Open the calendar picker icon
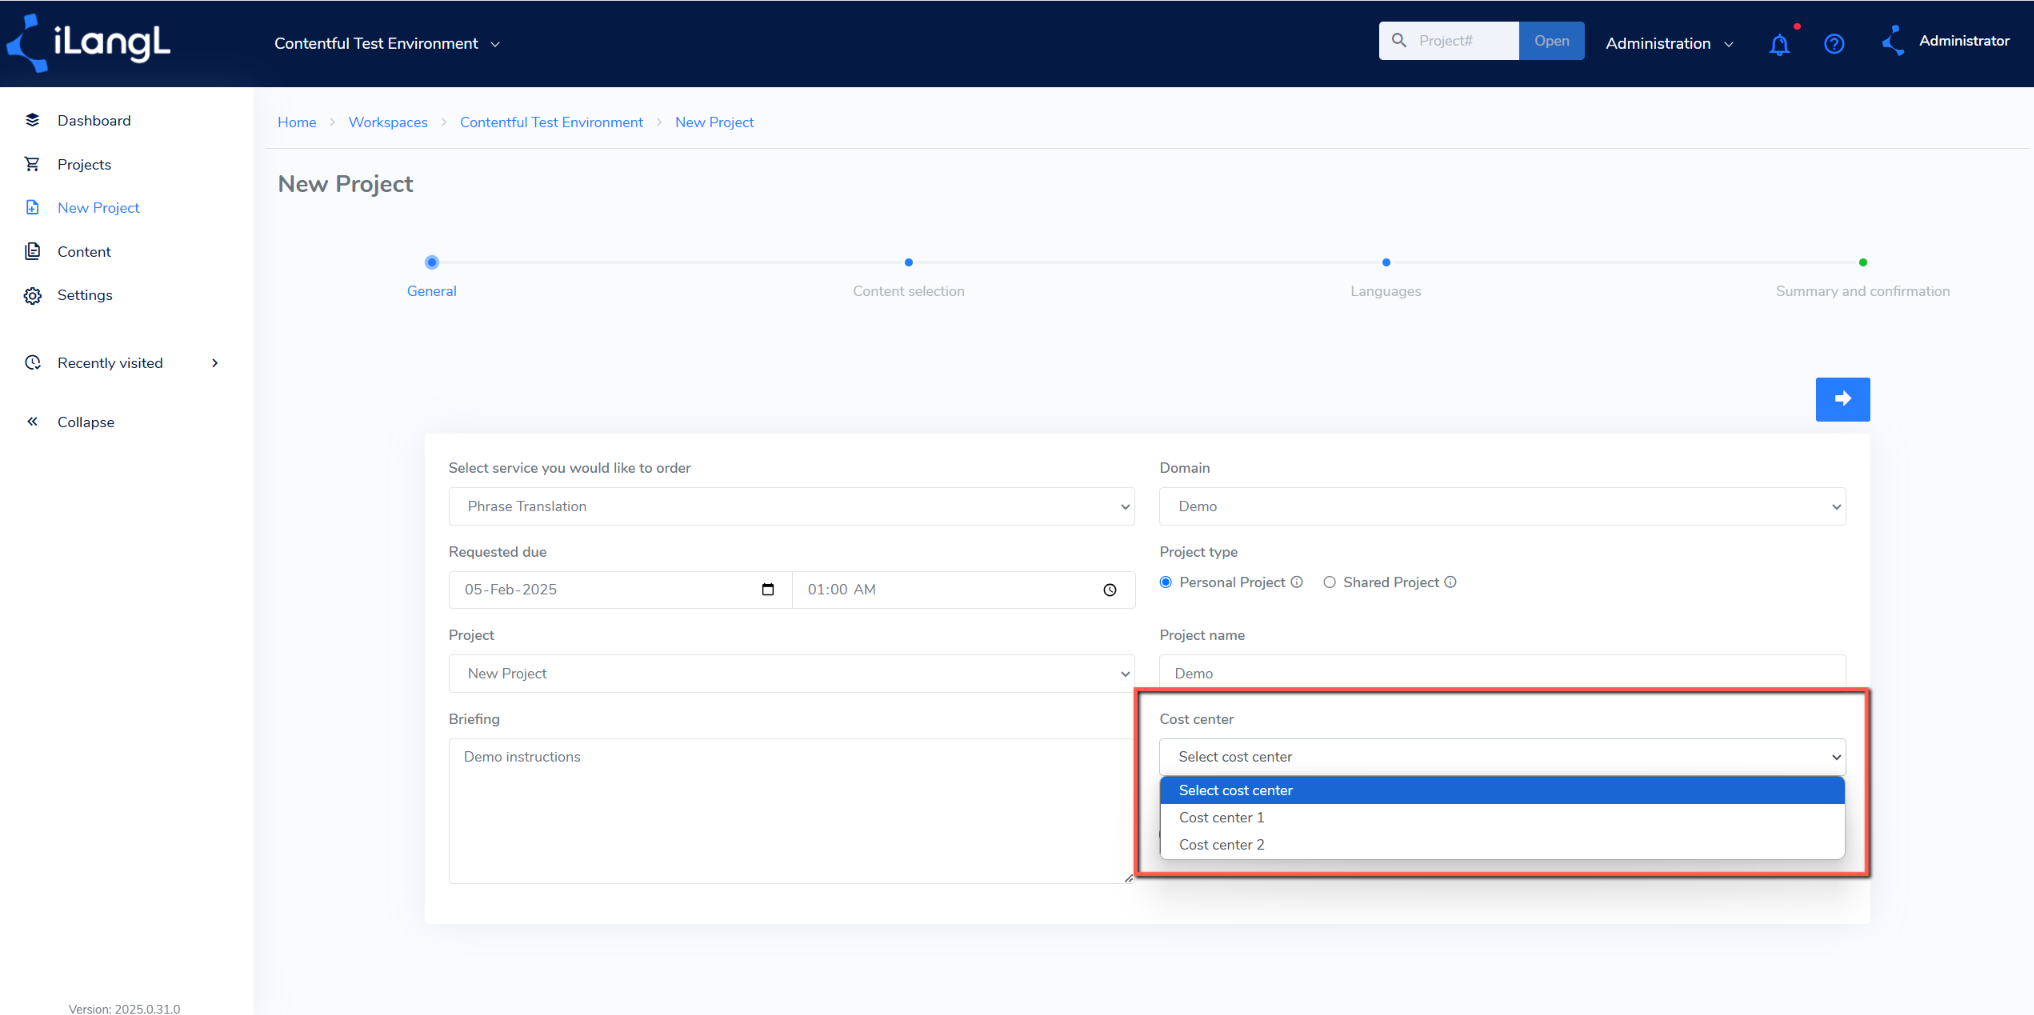The width and height of the screenshot is (2034, 1015). click(x=768, y=590)
